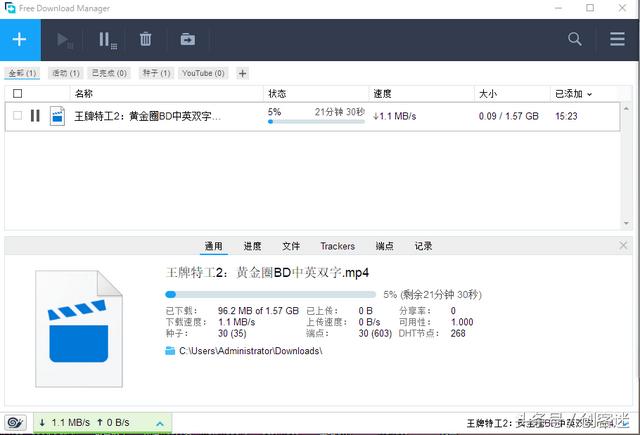Click the row speed ↓1.1 MB/s
This screenshot has height=435, width=640.
[x=394, y=116]
